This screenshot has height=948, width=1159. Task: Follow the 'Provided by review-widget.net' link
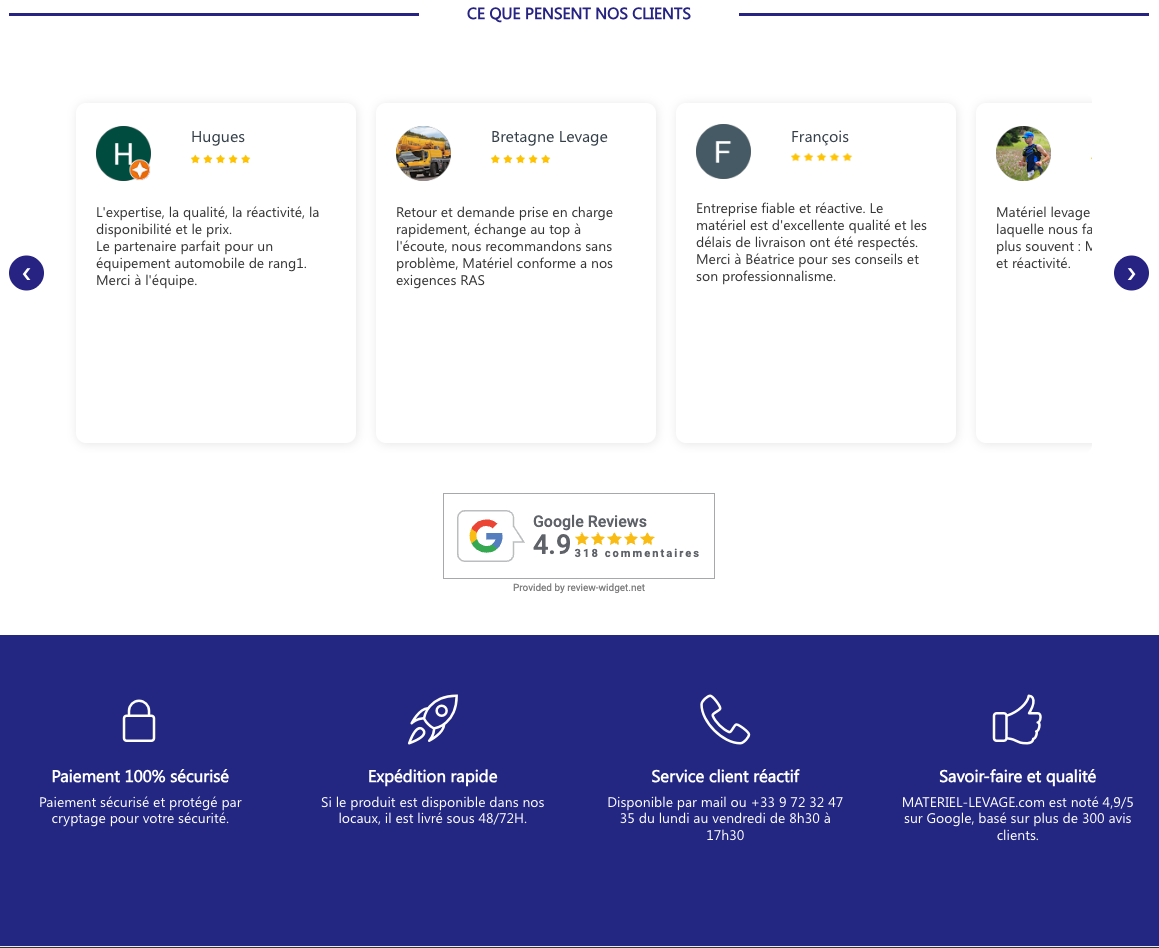(579, 588)
